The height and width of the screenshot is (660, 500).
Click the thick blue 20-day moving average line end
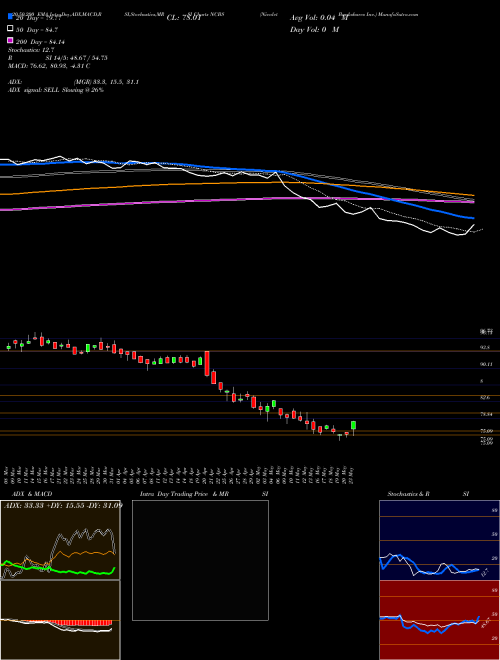click(471, 218)
